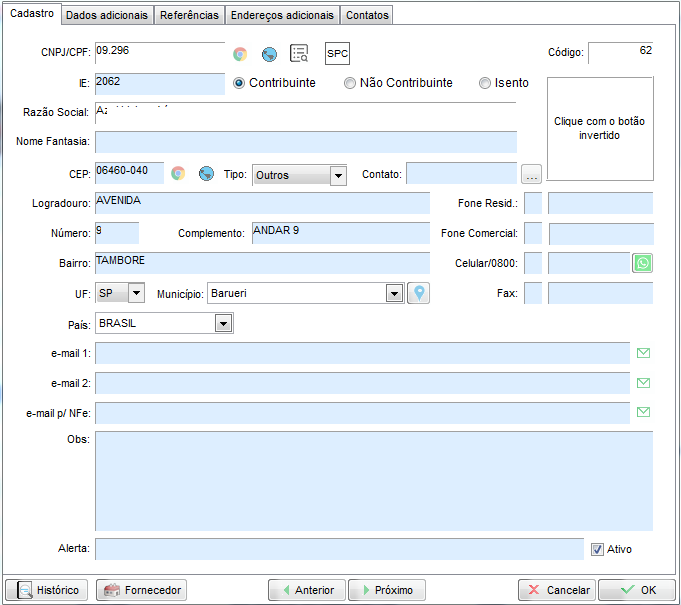681x605 pixels.
Task: Click the Celular/0800 area code field
Action: [533, 263]
